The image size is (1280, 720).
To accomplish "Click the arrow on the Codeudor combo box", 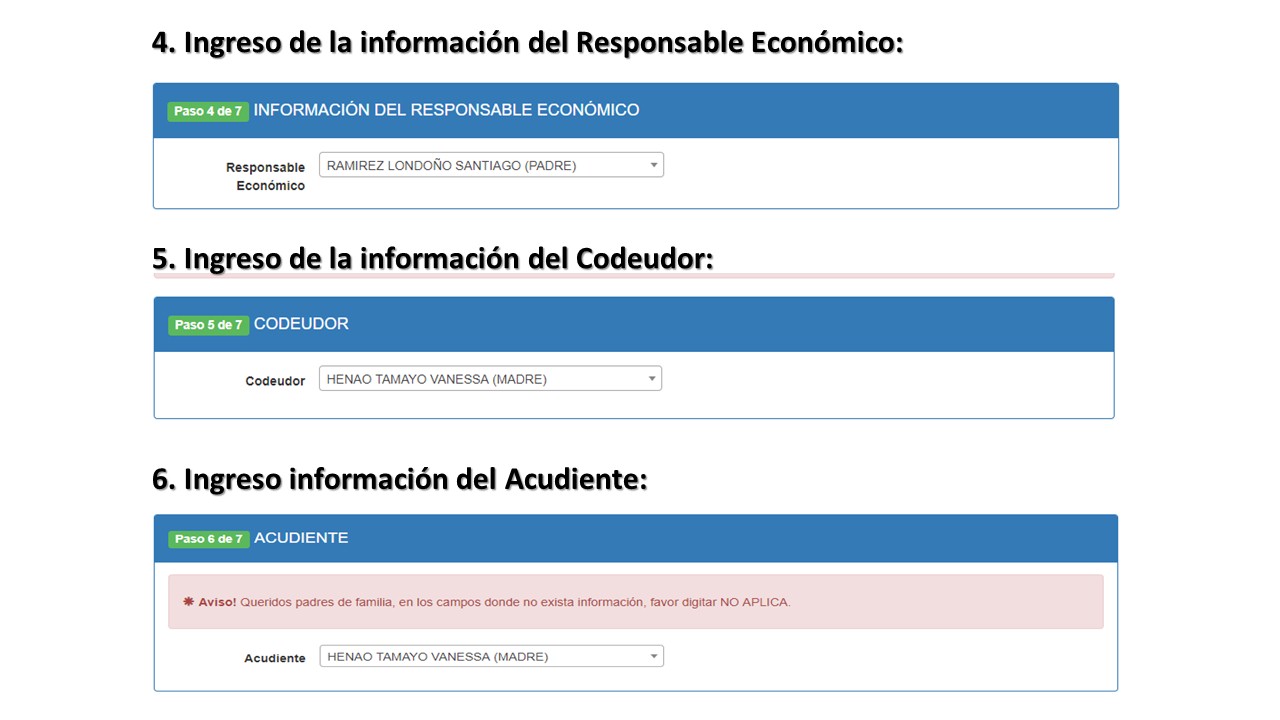I will 652,379.
